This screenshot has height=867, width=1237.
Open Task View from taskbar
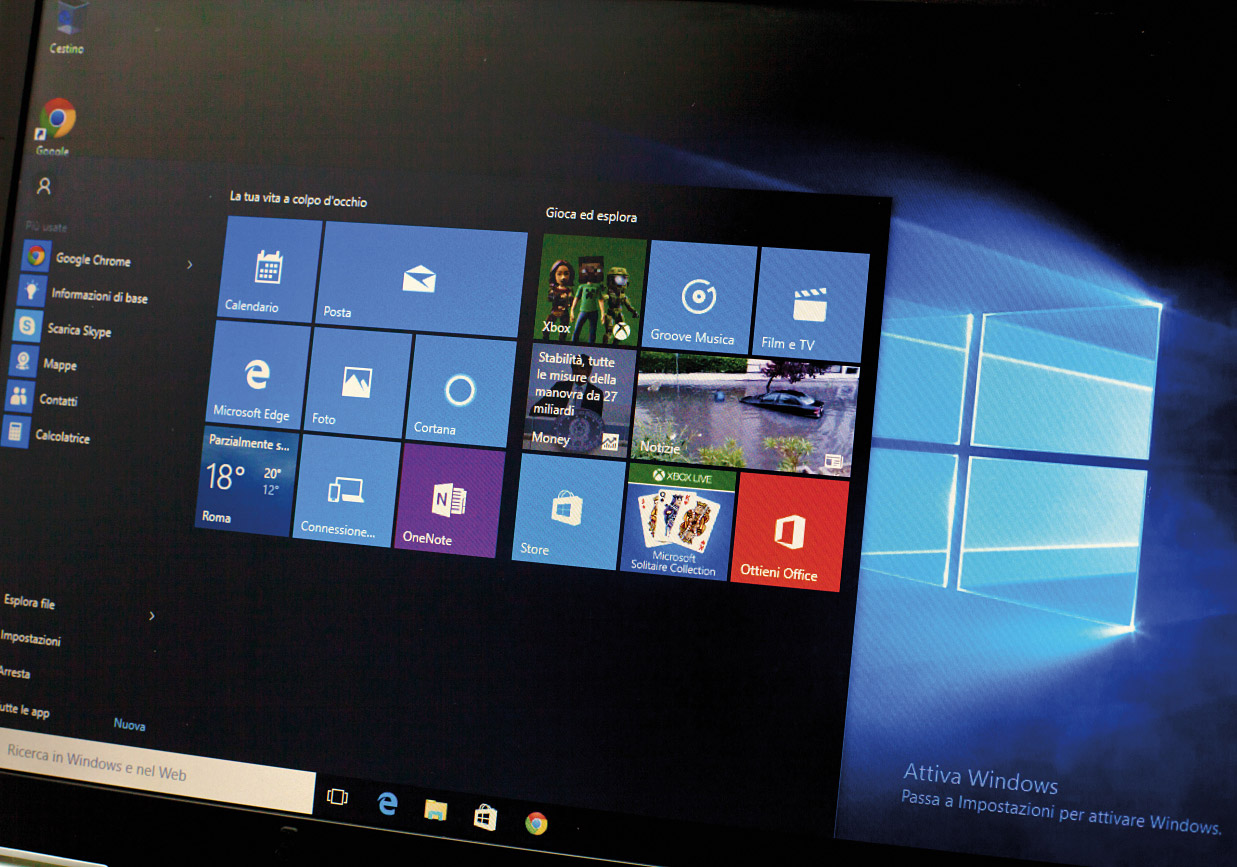pos(338,797)
